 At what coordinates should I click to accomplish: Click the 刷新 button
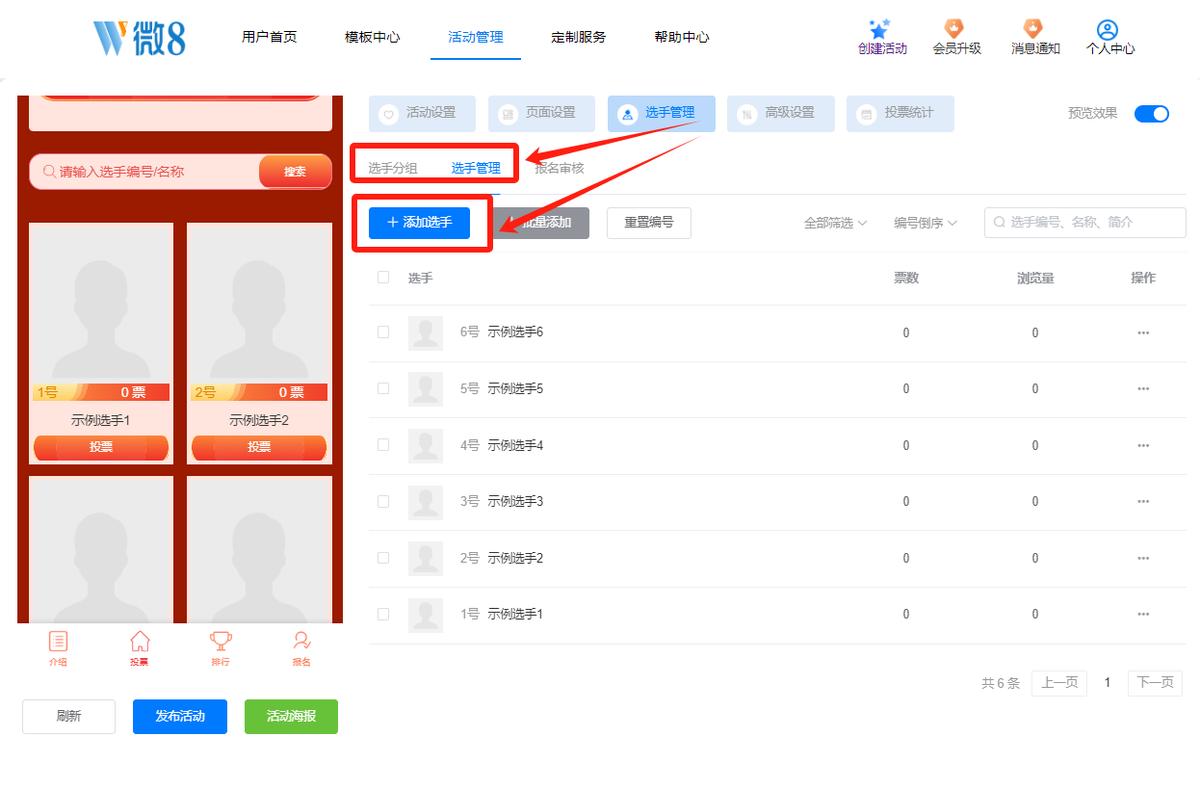(x=69, y=716)
